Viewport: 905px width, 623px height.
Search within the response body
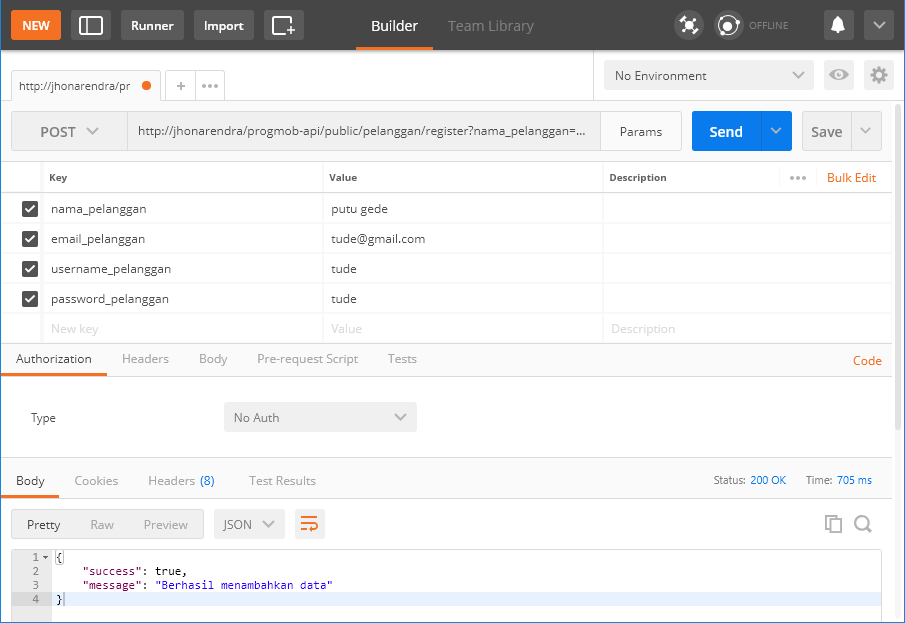(863, 524)
